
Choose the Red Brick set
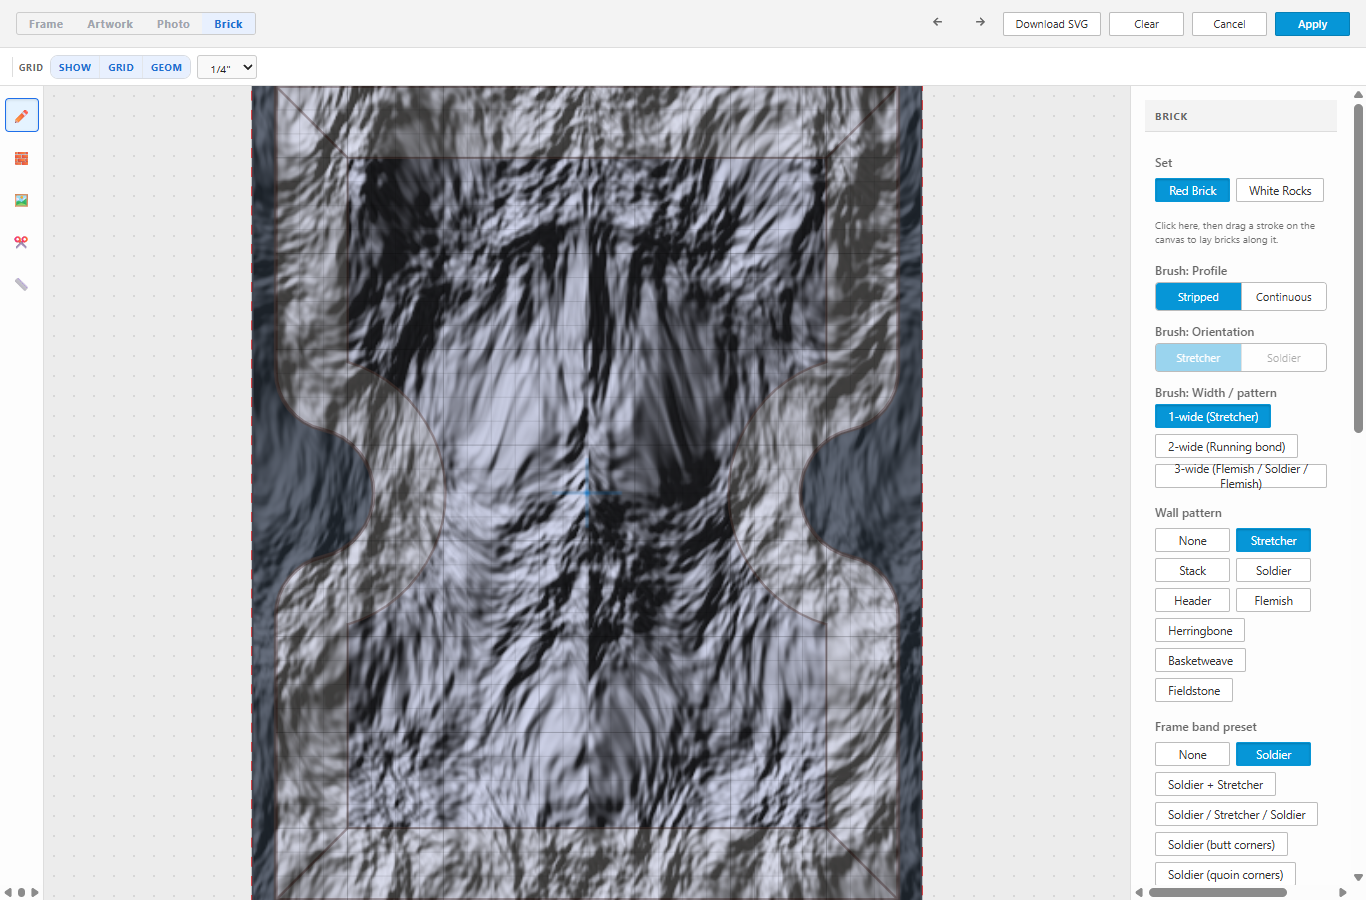click(x=1193, y=191)
